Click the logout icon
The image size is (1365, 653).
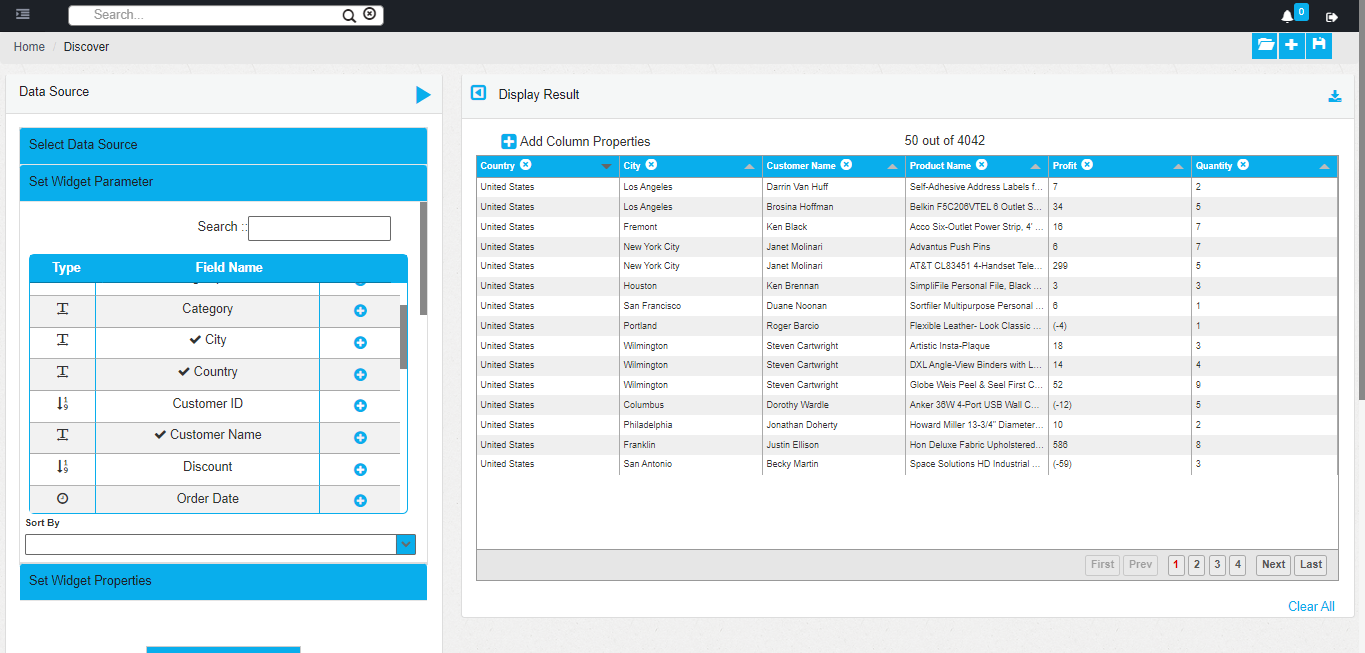click(x=1332, y=17)
